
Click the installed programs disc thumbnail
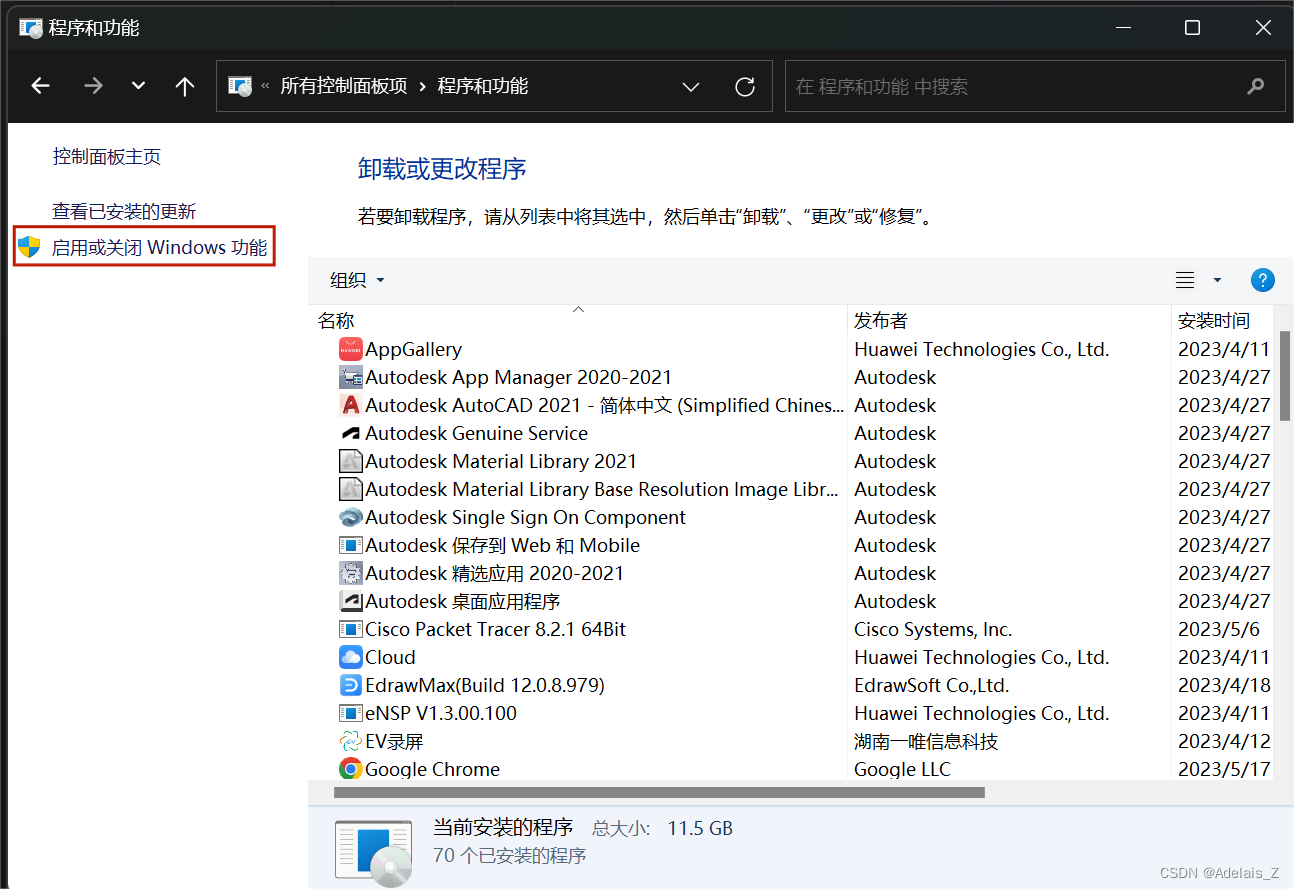pos(373,853)
